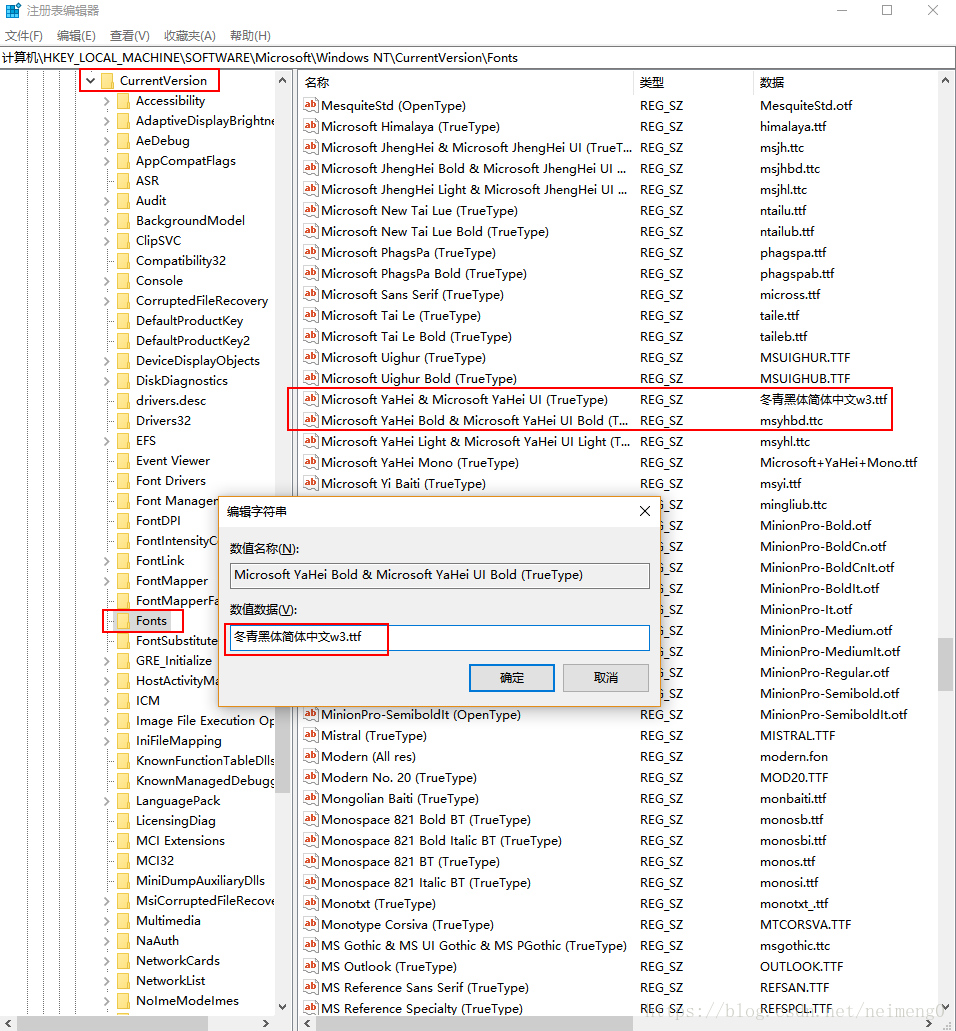Image resolution: width=956 pixels, height=1031 pixels.
Task: Expand the NetworkList key
Action: pyautogui.click(x=107, y=981)
